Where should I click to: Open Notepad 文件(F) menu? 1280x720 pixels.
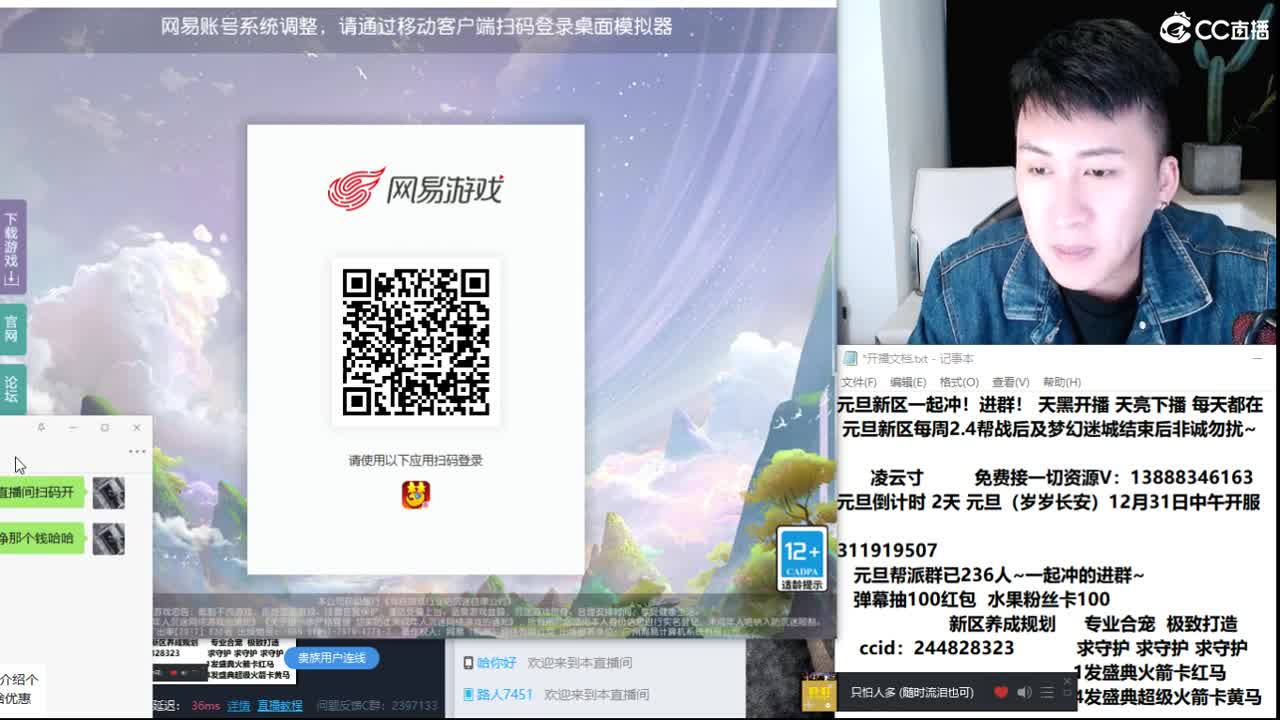click(859, 382)
